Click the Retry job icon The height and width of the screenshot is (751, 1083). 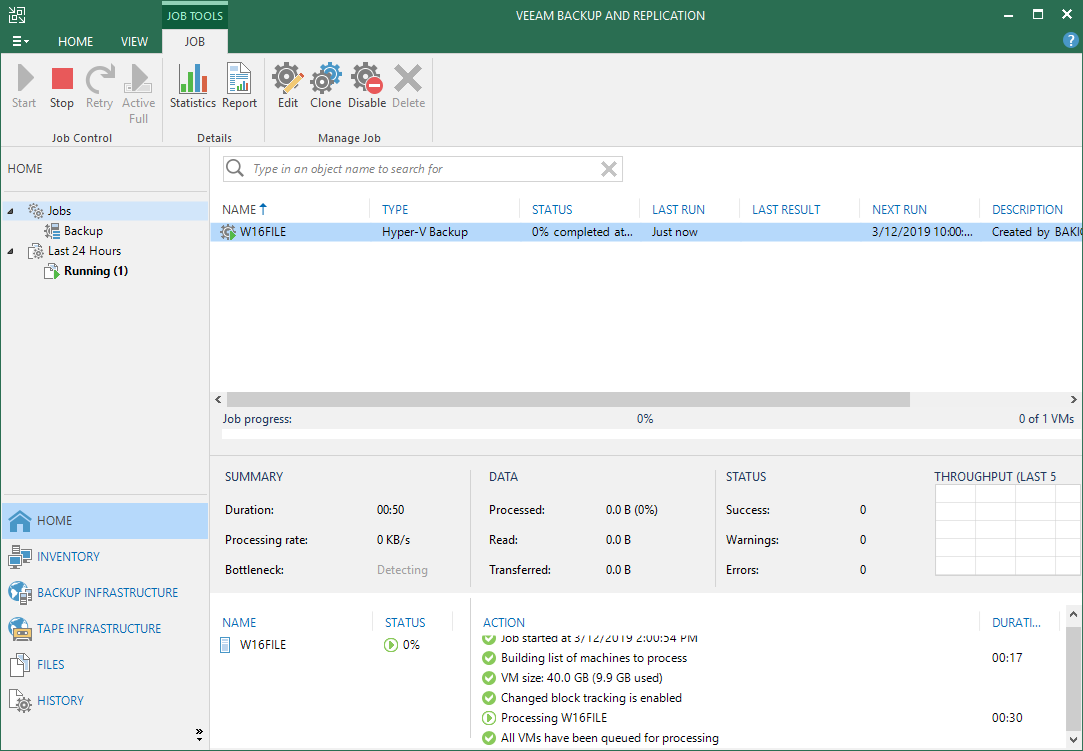[99, 86]
